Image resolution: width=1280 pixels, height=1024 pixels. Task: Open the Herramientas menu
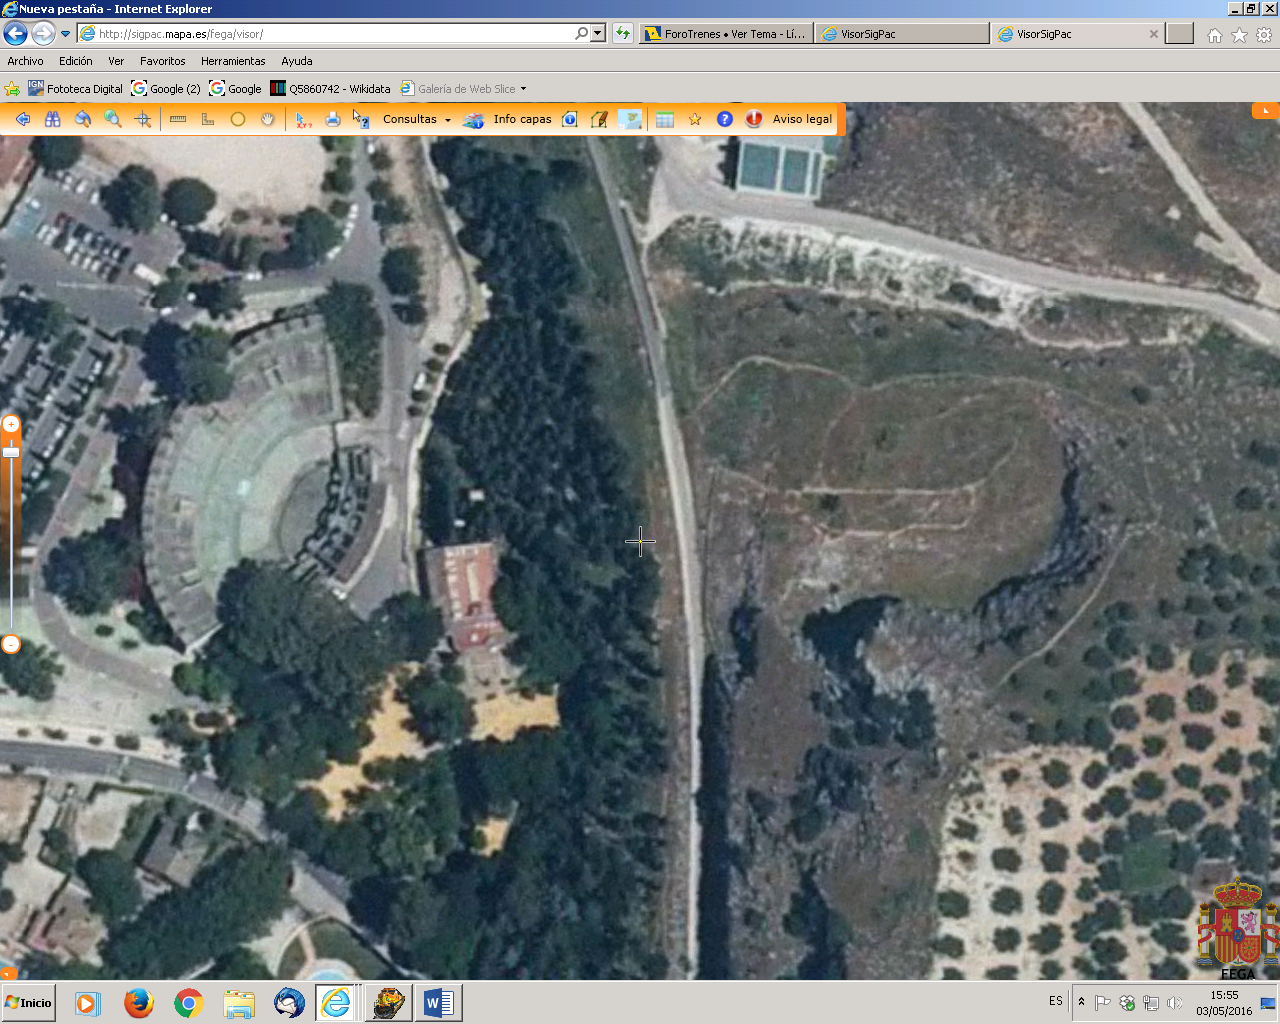point(233,61)
